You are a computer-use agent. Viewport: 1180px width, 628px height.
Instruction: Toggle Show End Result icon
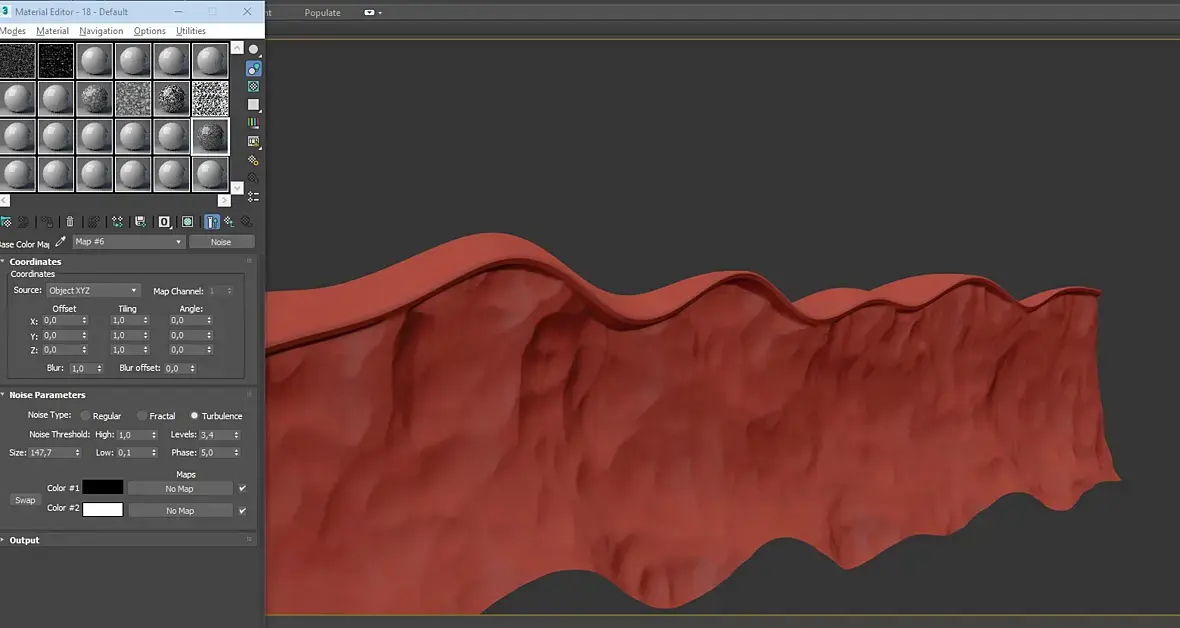pos(212,222)
